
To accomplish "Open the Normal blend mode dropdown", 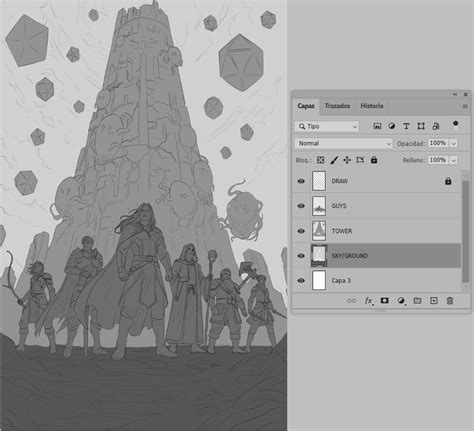I will [x=344, y=143].
